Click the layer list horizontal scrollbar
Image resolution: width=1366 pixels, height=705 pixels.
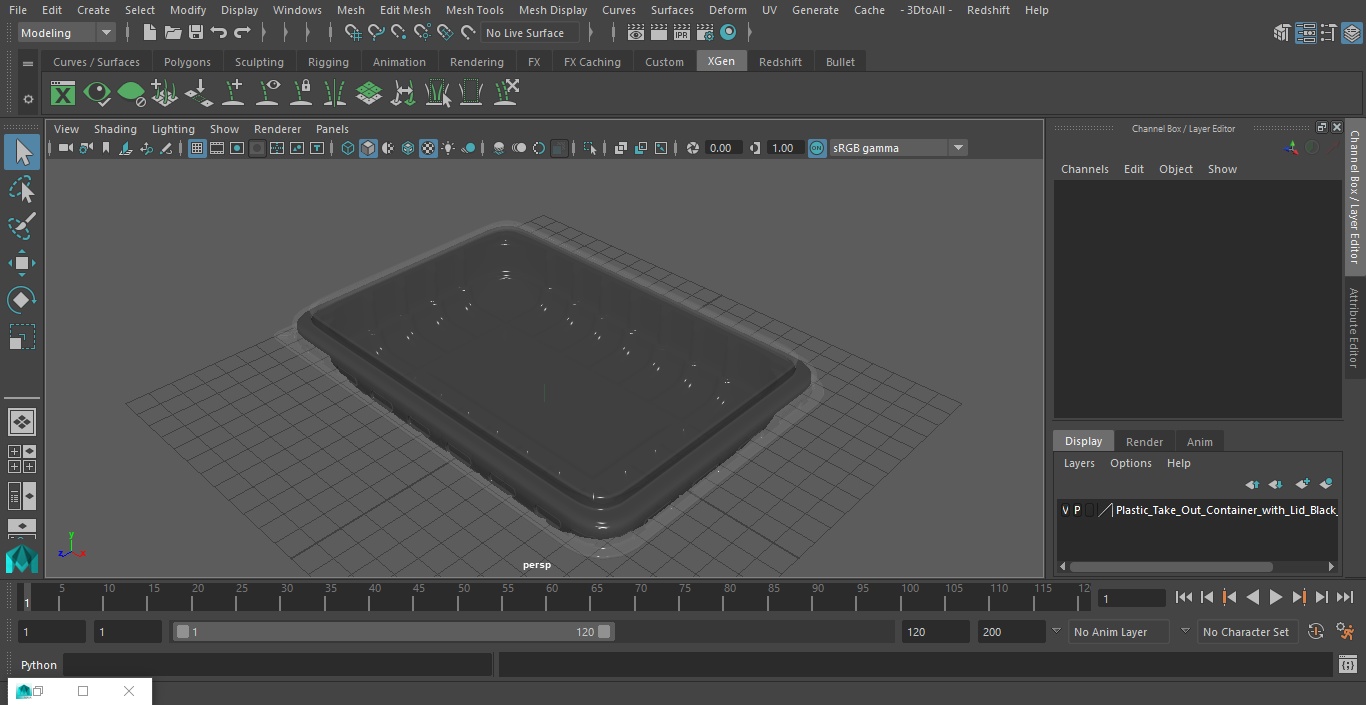pos(1171,566)
